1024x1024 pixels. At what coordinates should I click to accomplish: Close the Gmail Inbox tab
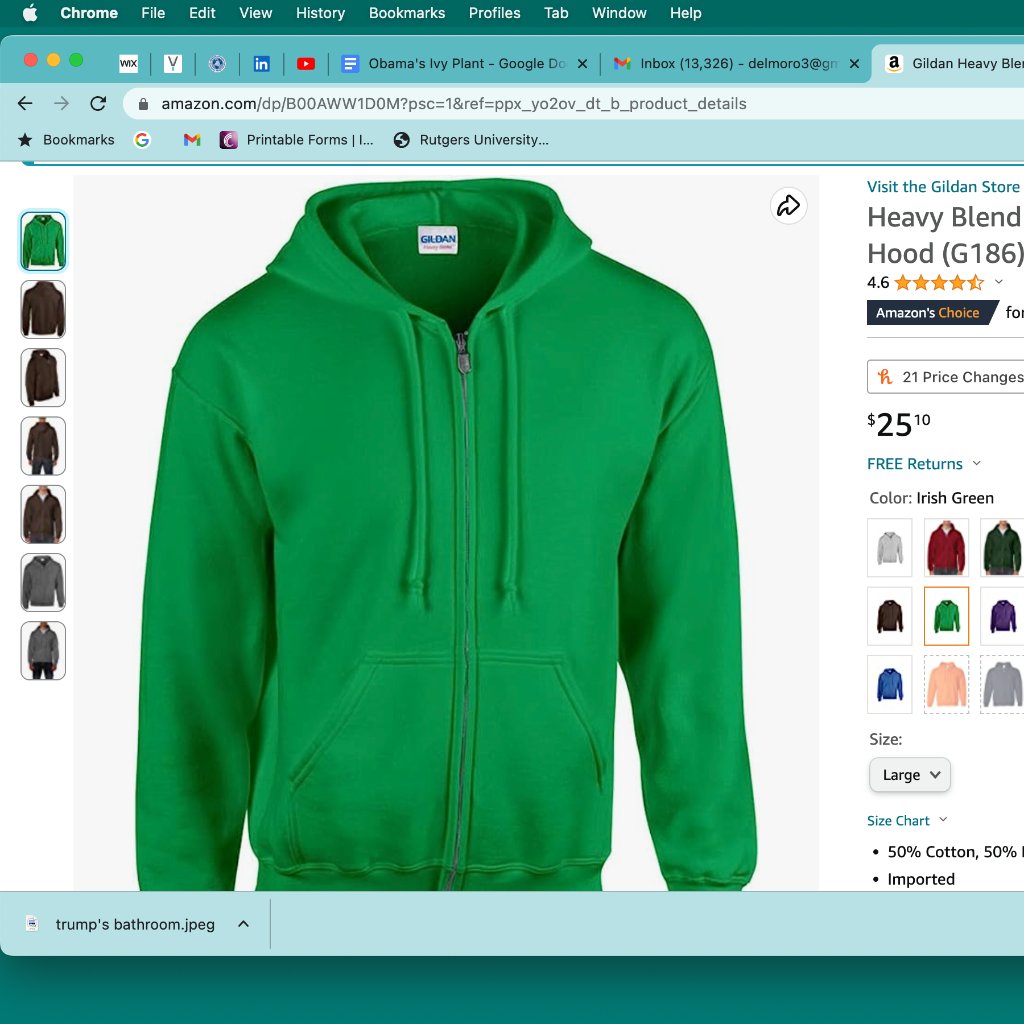pyautogui.click(x=854, y=63)
